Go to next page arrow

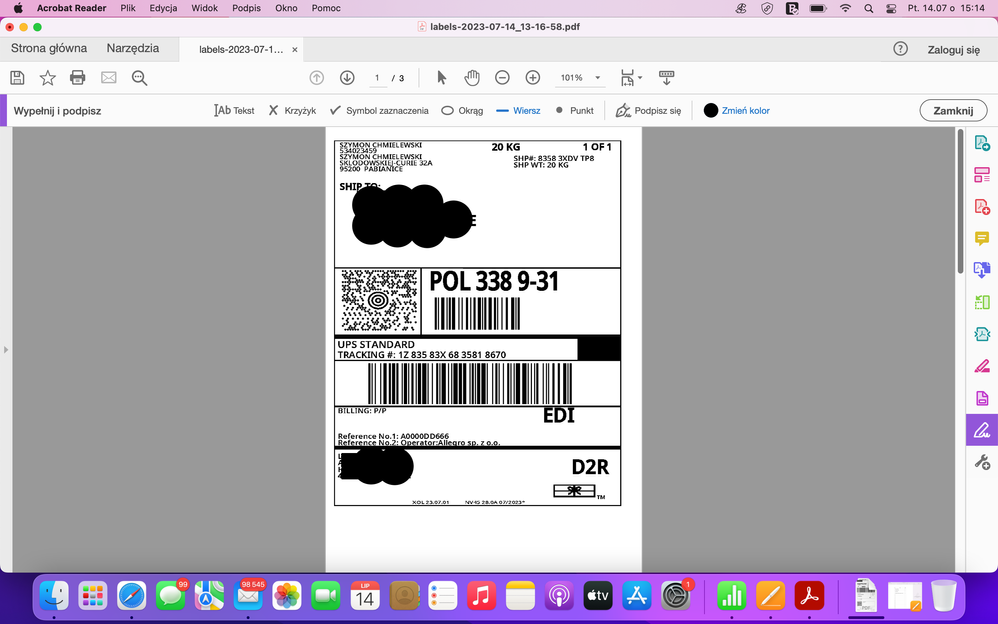[347, 78]
